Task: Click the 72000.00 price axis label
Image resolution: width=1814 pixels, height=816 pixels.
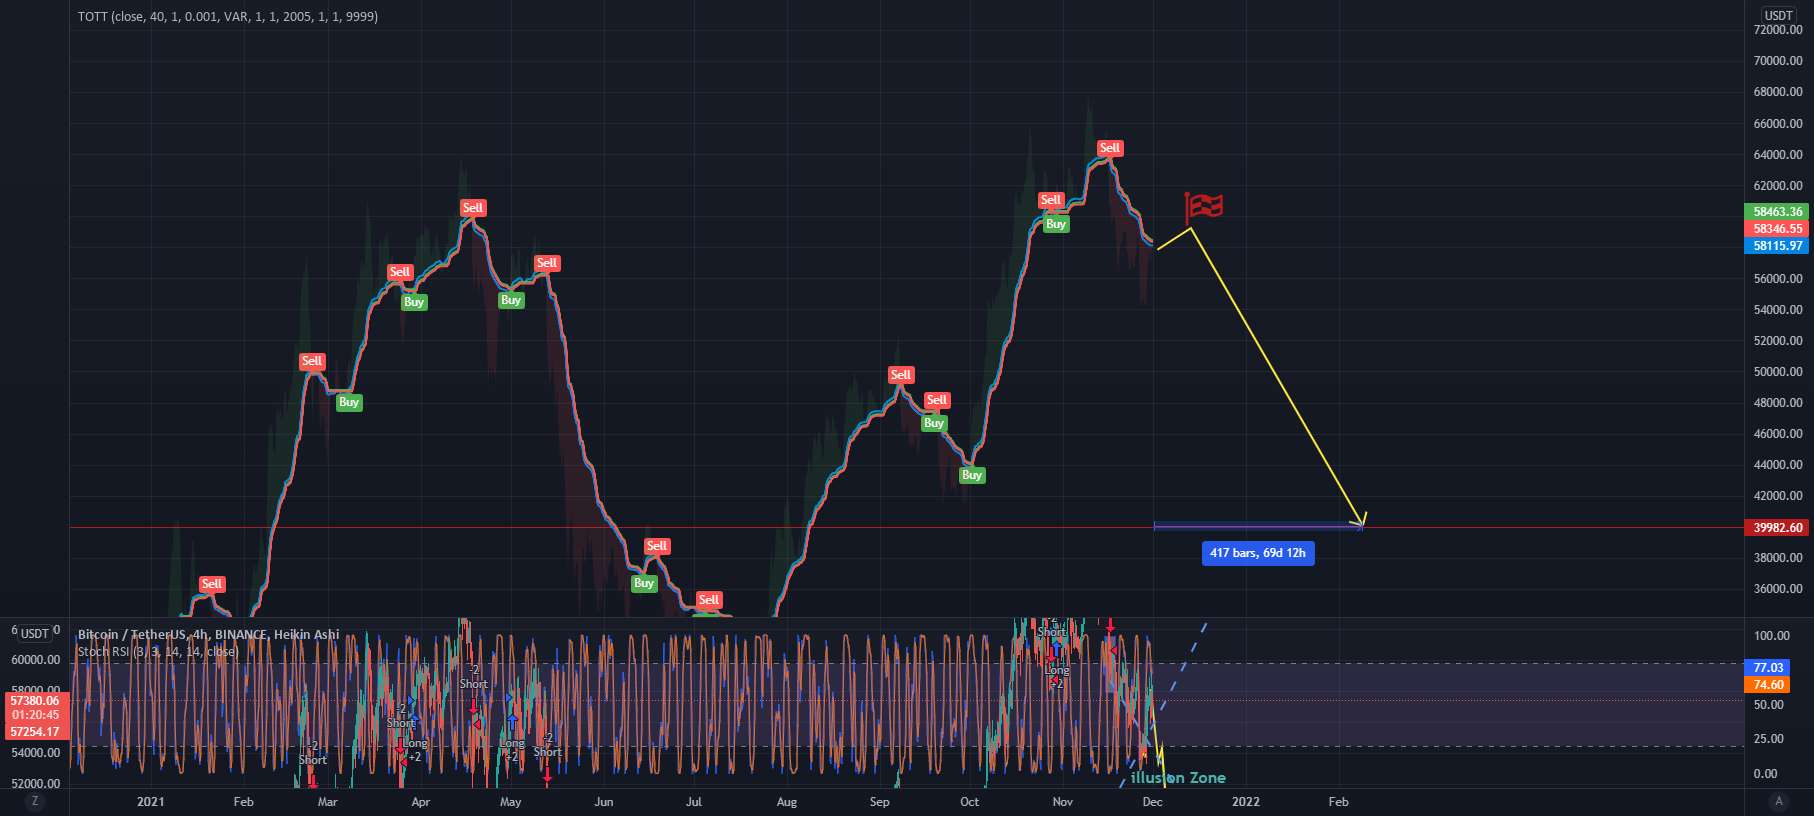Action: pos(1778,30)
